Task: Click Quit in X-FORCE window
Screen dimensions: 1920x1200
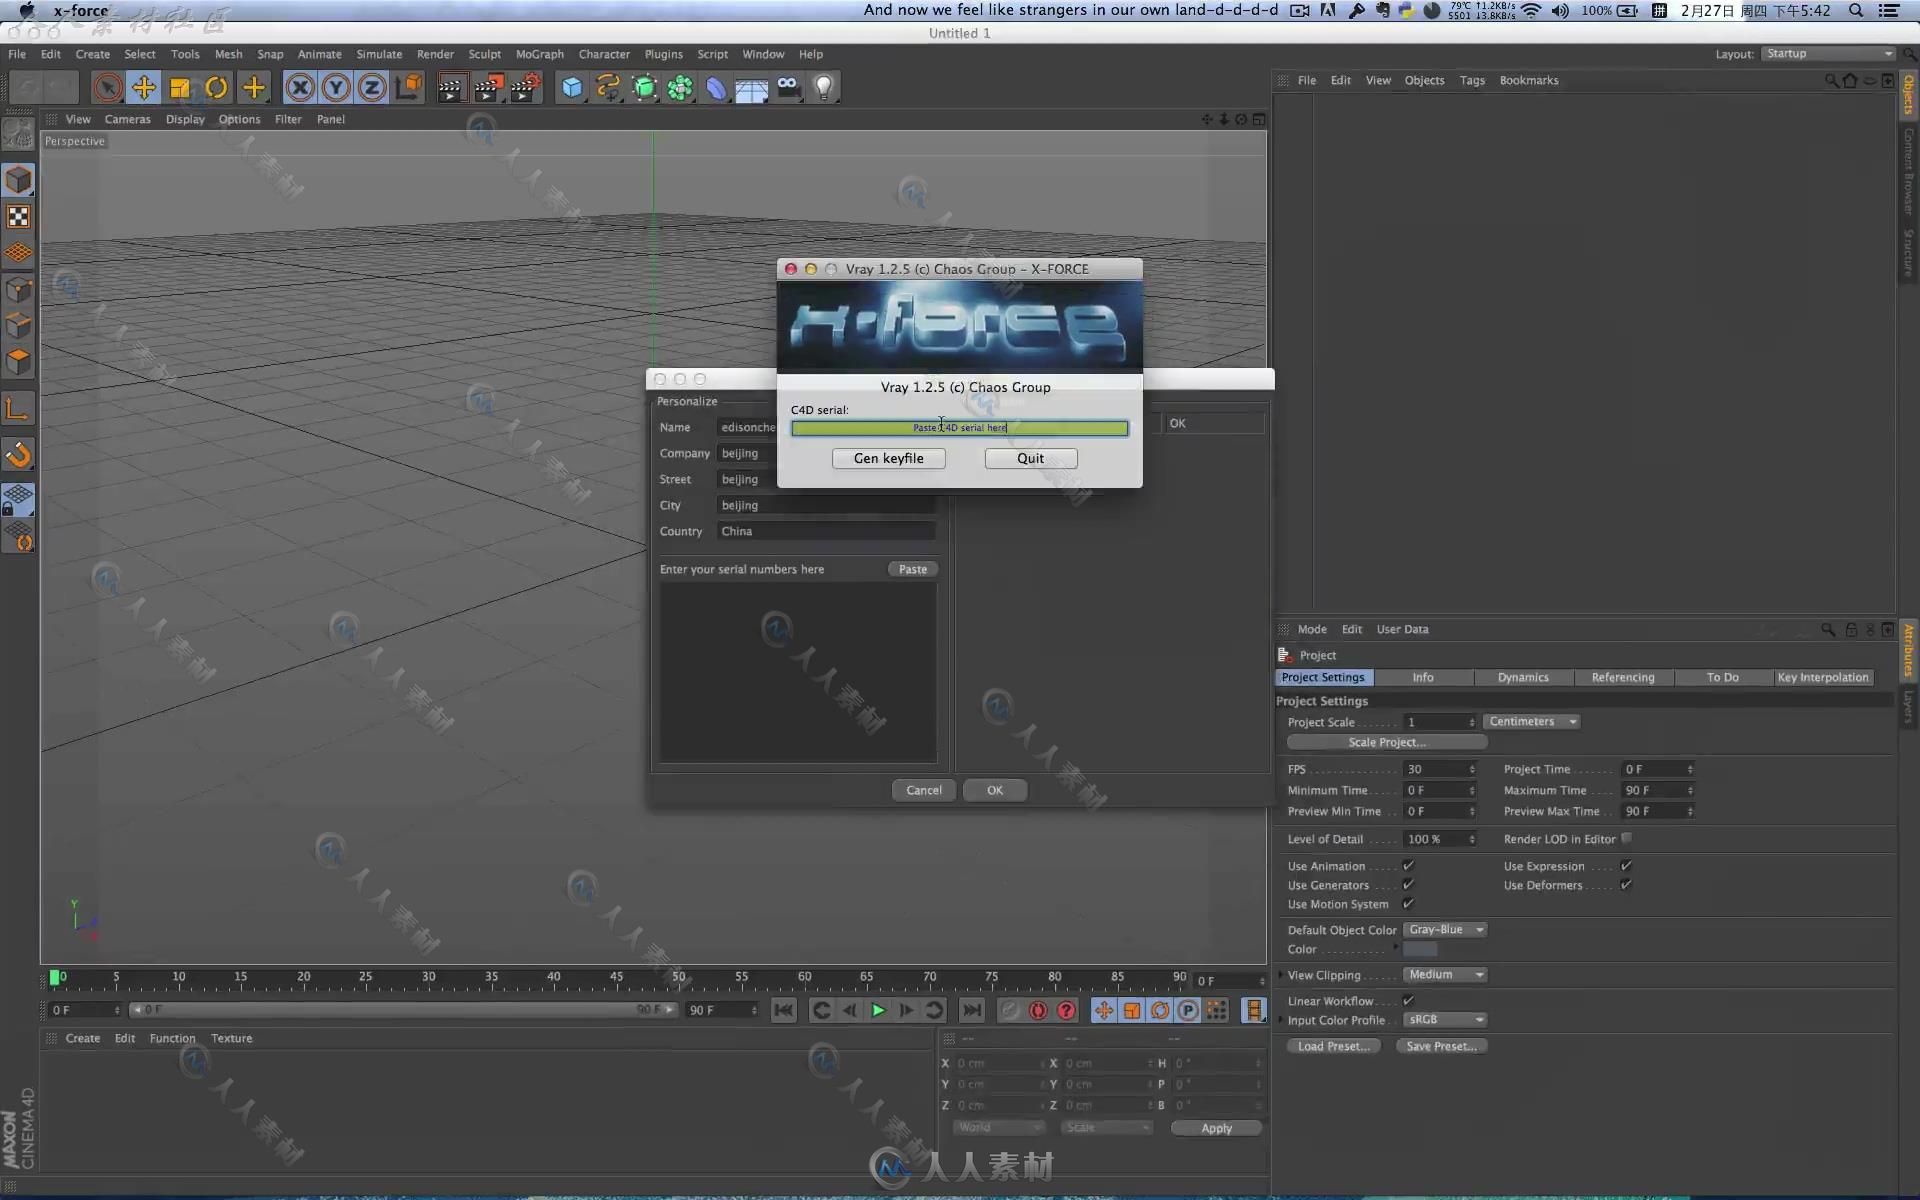Action: click(x=1030, y=458)
